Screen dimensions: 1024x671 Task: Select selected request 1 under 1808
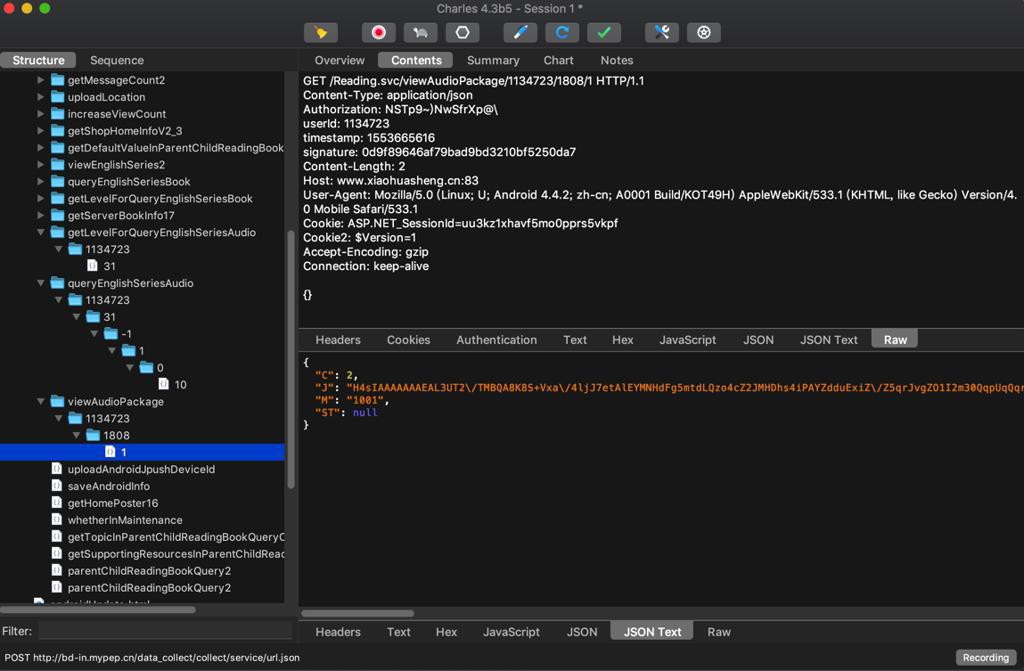point(142,452)
